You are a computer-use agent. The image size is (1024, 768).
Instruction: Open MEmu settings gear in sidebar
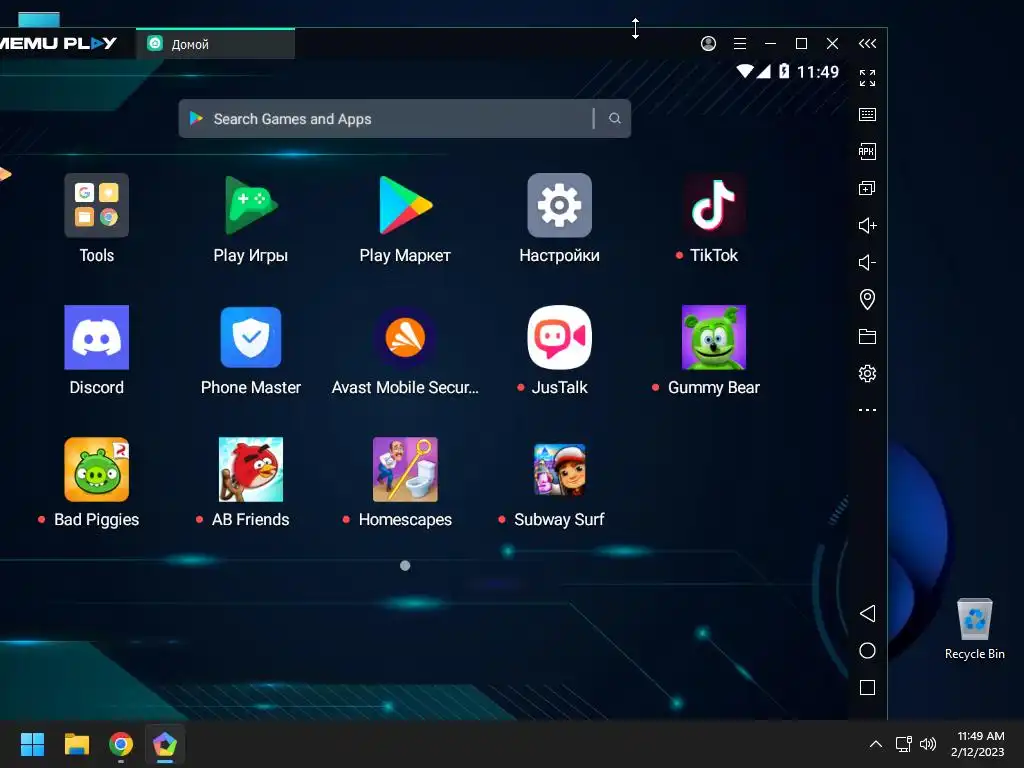click(x=867, y=374)
